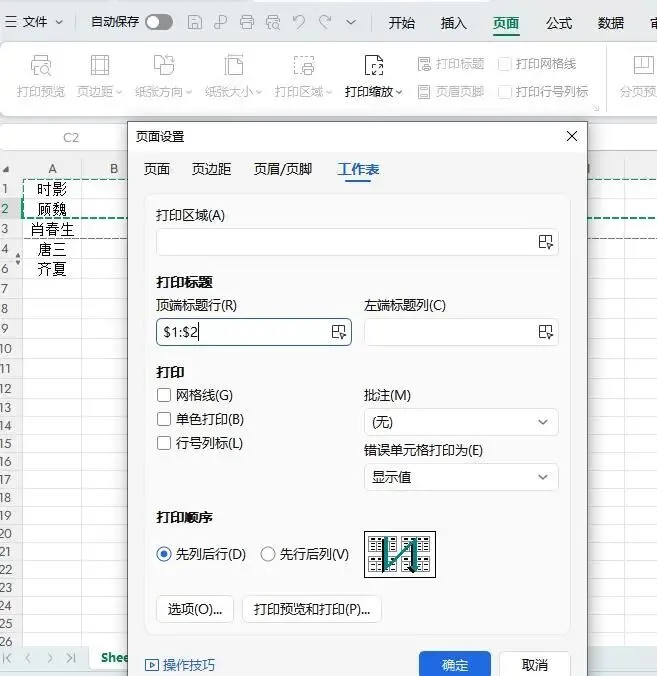Viewport: 657px width, 676px height.
Task: Click the 页边距 ribbon icon
Action: [x=100, y=66]
